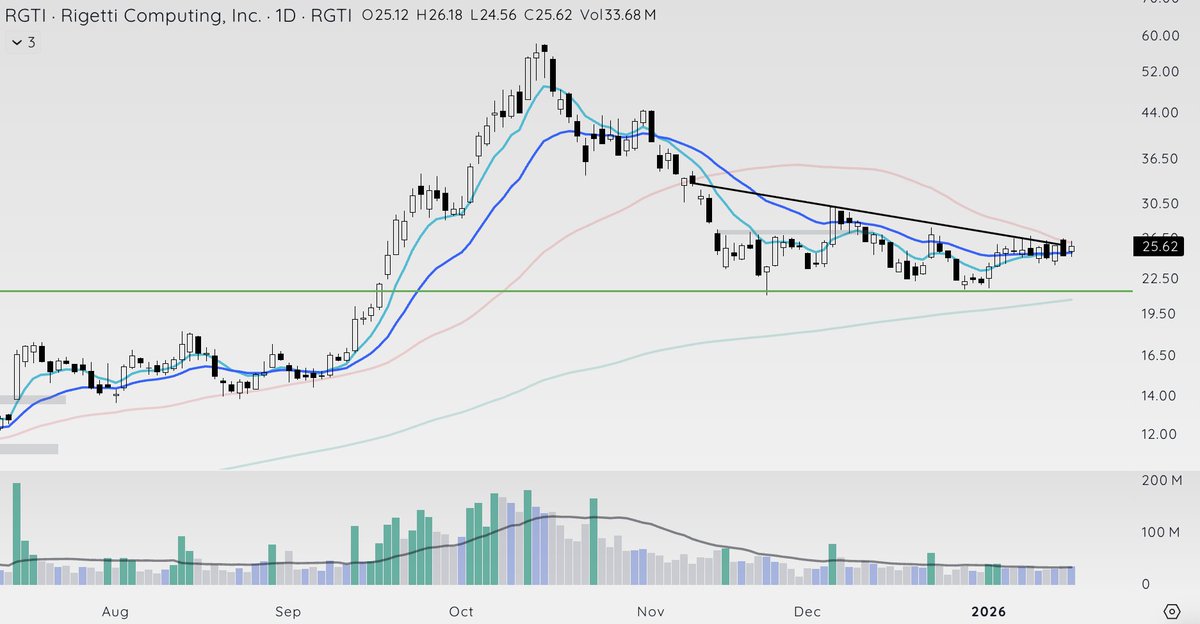This screenshot has width=1200, height=624.
Task: Click the Vol 33.68 M value
Action: (x=618, y=15)
